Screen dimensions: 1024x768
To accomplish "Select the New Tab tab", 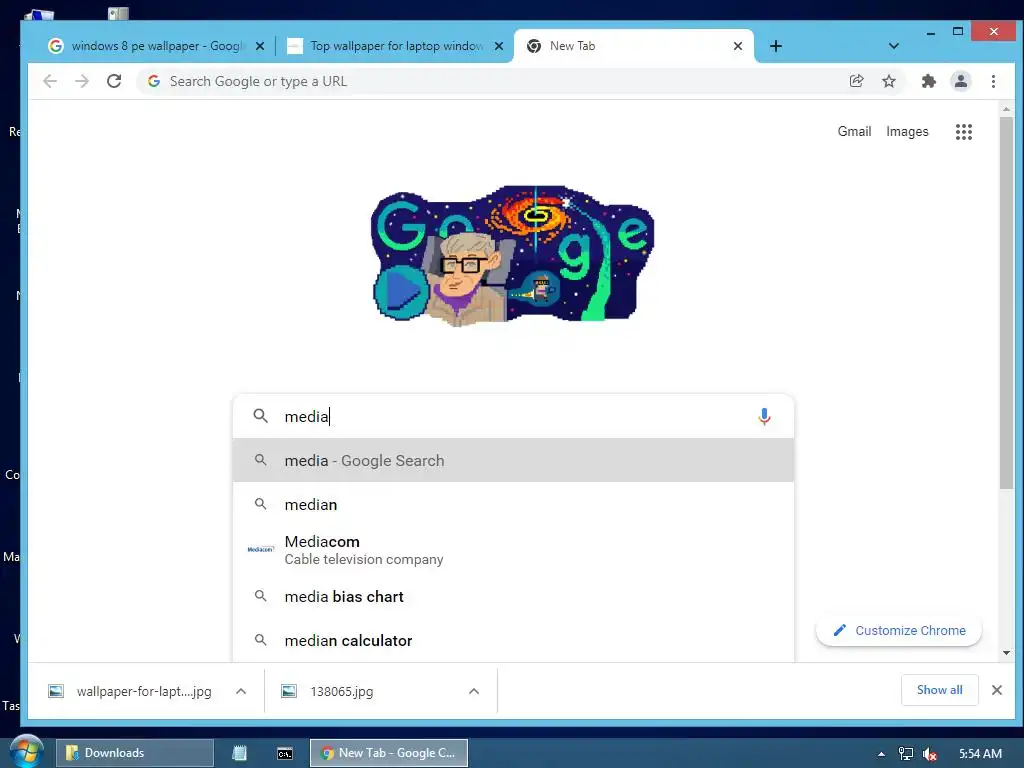I will [x=633, y=46].
